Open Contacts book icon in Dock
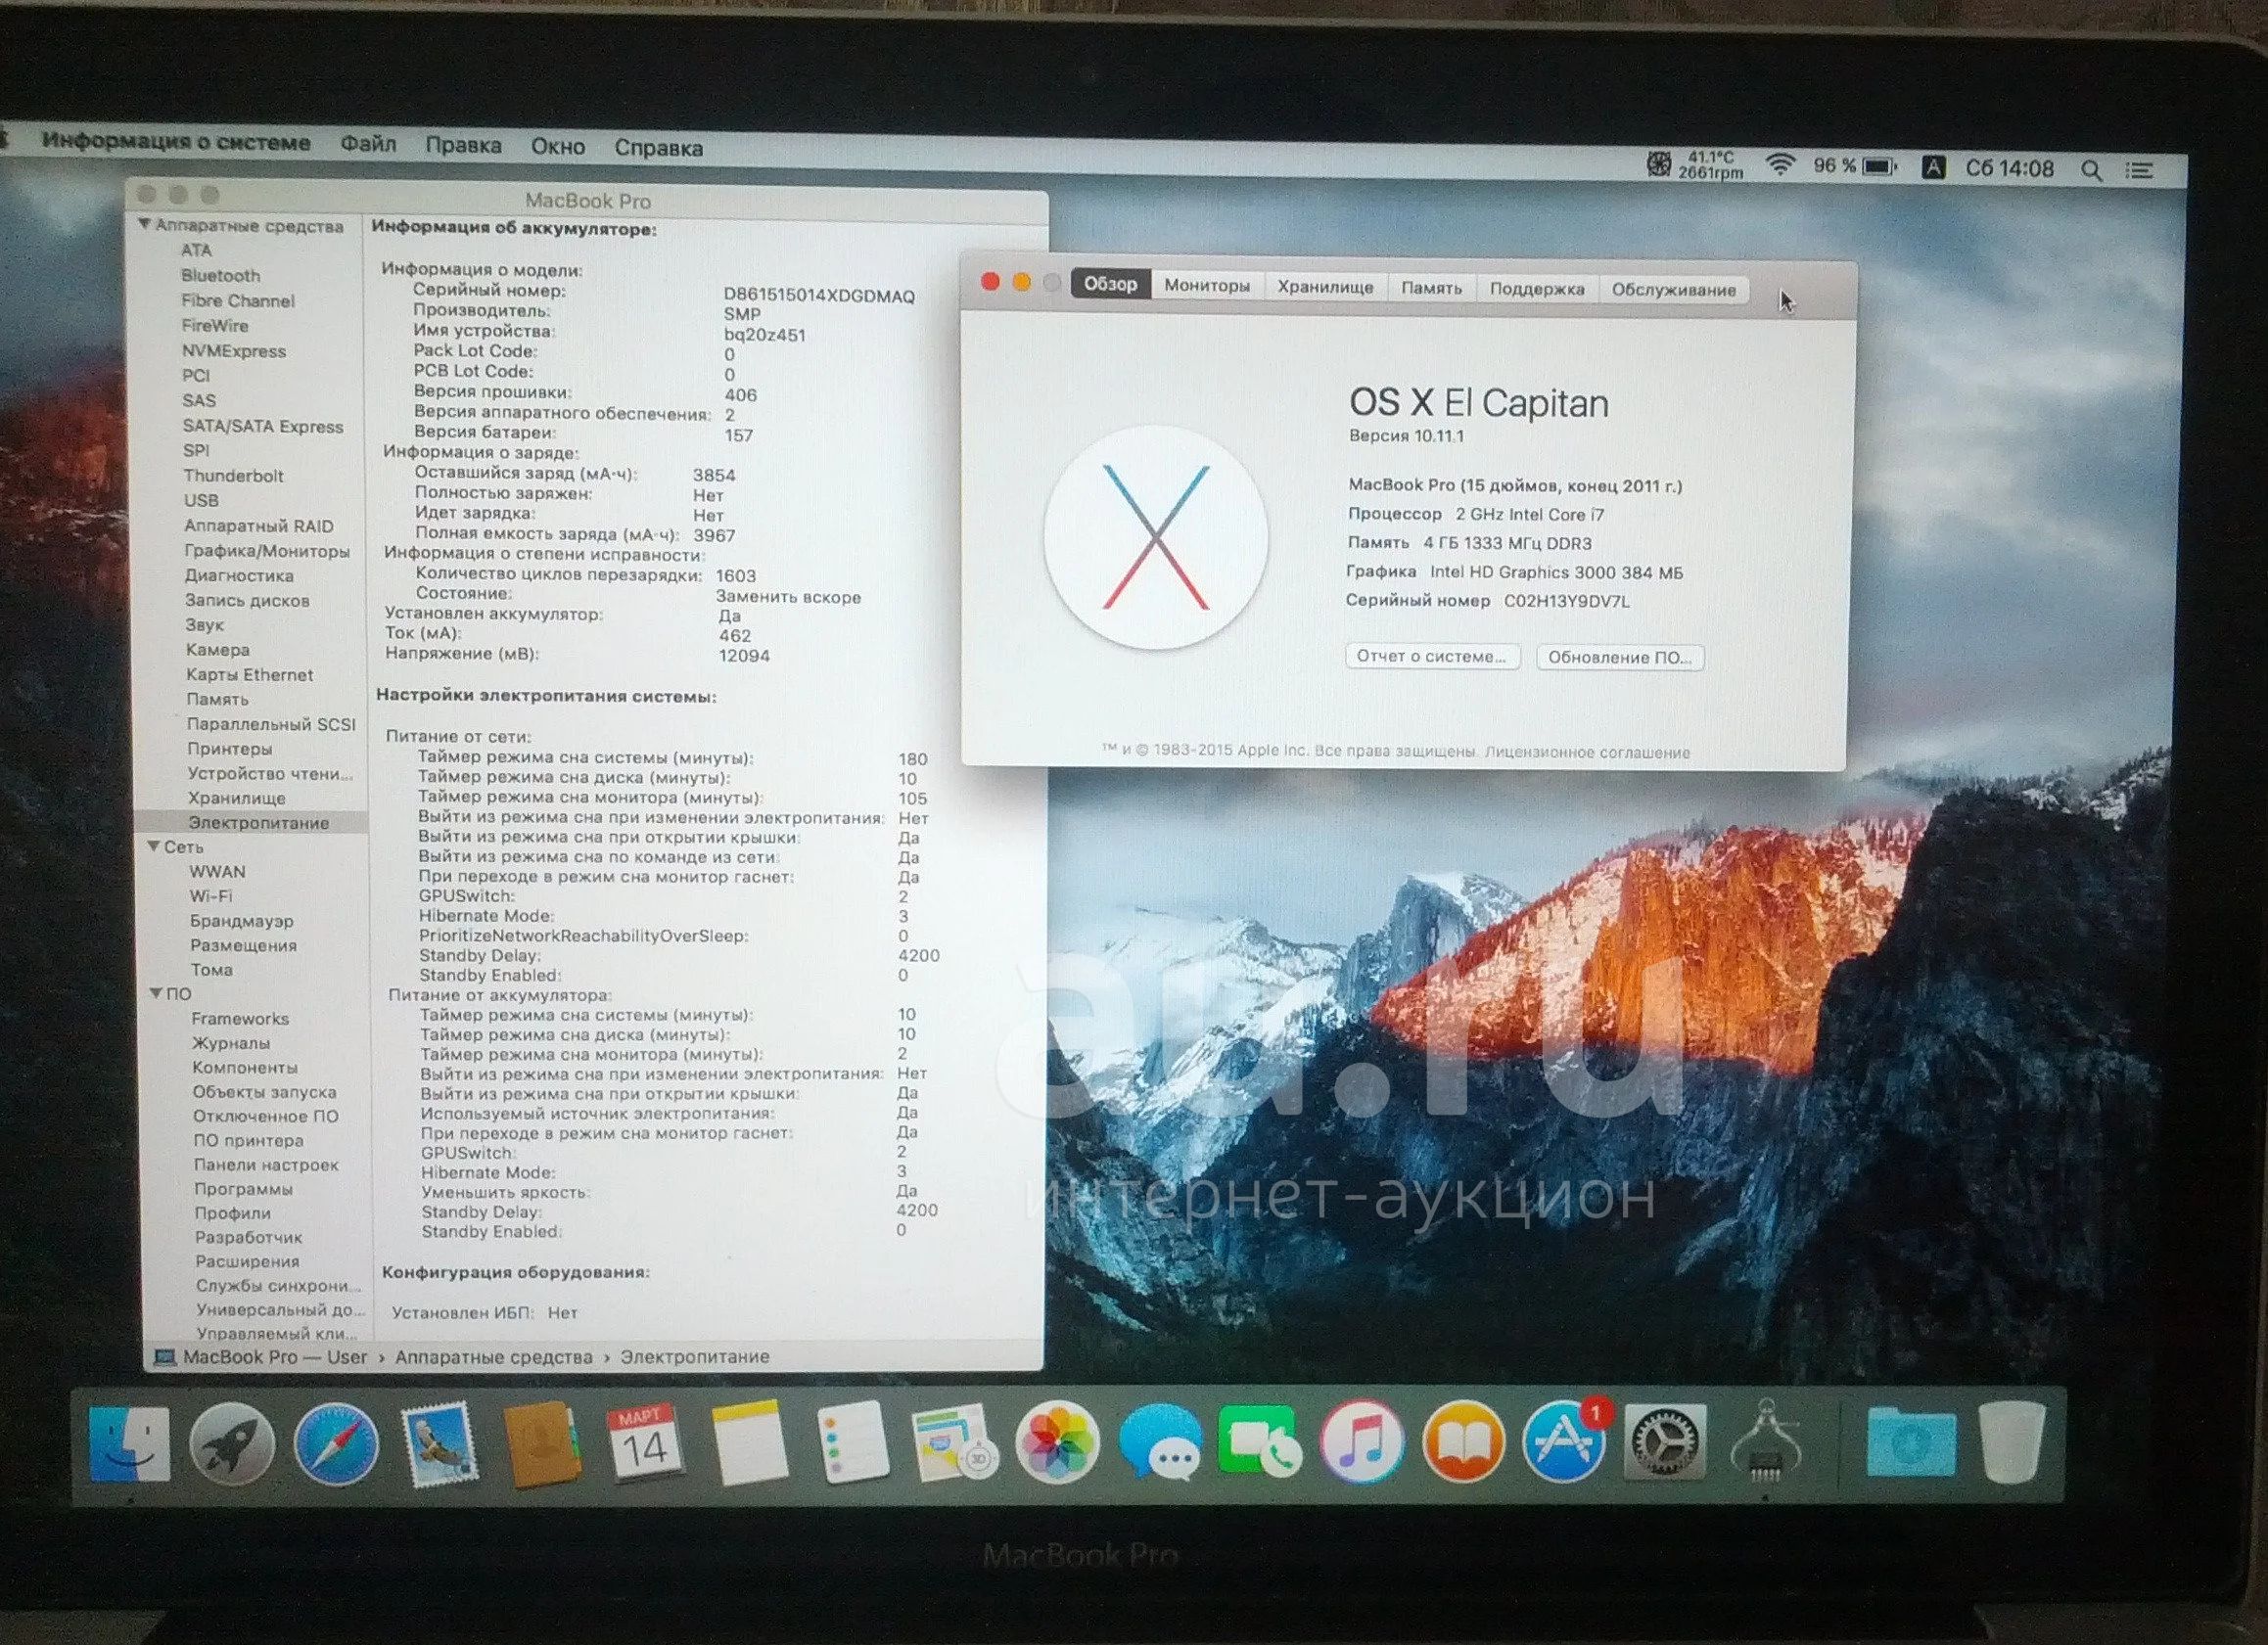 541,1446
